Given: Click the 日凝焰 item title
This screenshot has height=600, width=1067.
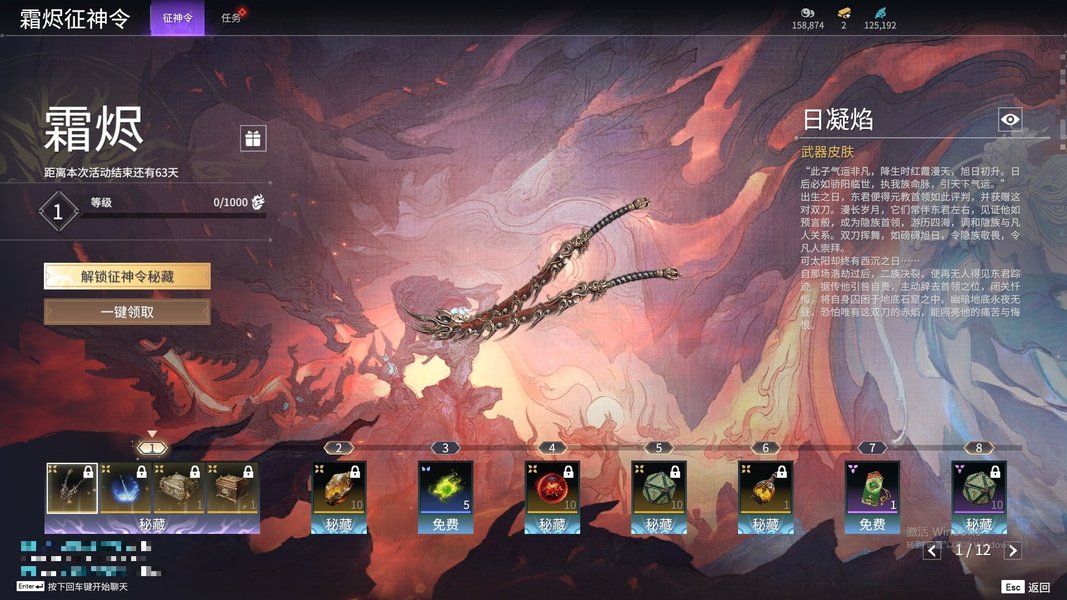Looking at the screenshot, I should (x=838, y=120).
